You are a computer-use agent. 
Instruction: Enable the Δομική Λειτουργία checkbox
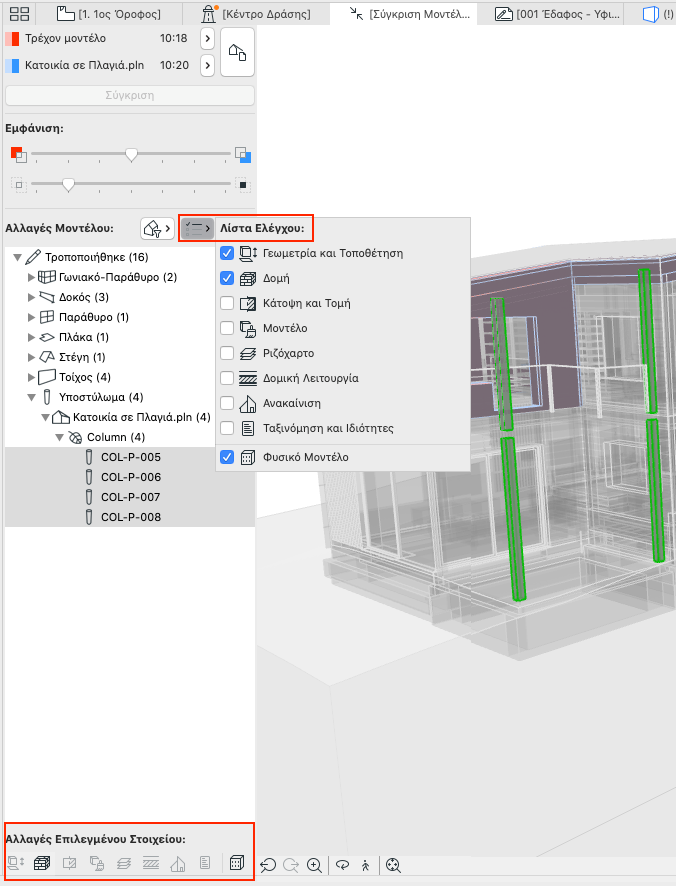227,378
